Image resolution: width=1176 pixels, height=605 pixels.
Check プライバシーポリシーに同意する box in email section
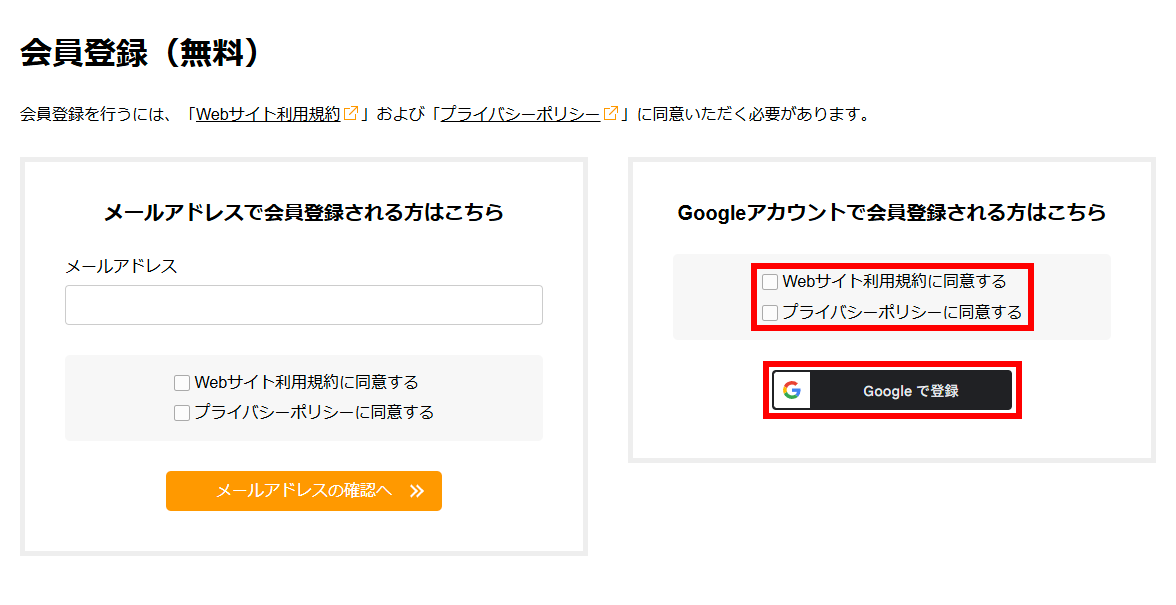pos(182,413)
